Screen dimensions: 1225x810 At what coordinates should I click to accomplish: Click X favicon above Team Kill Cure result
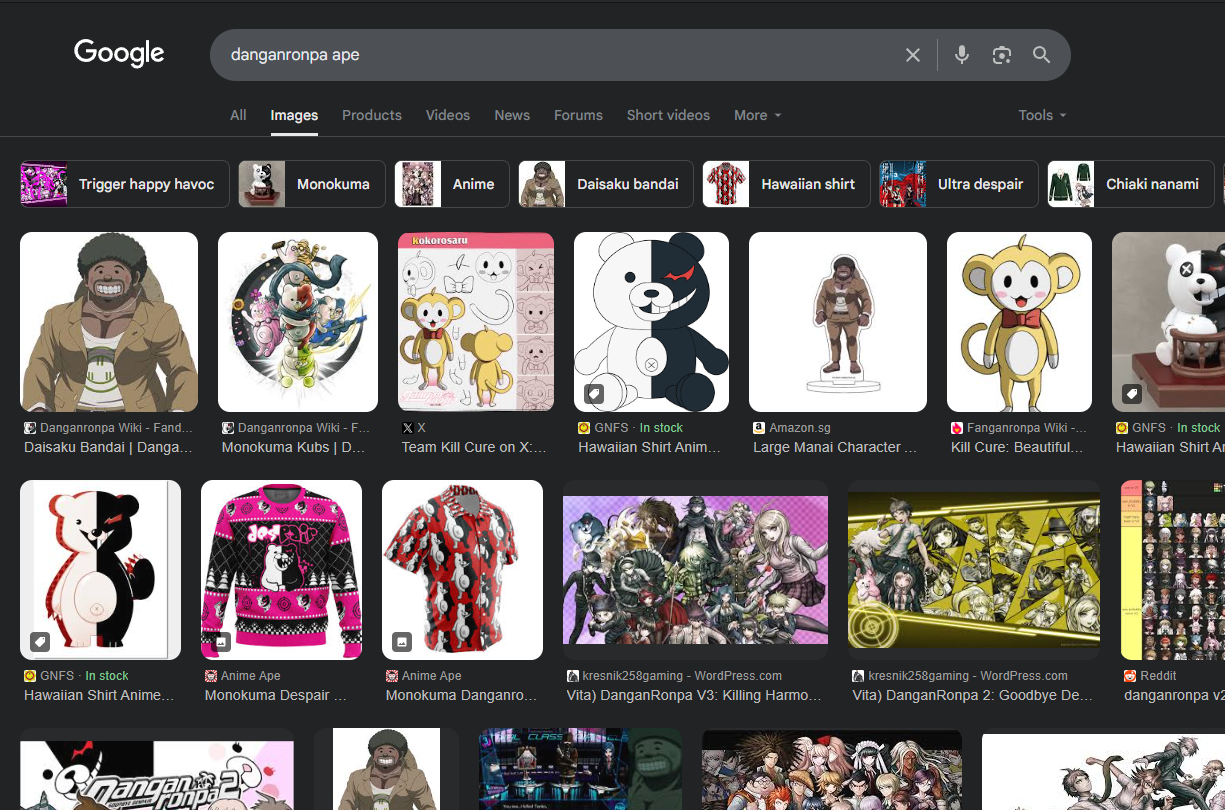(407, 427)
